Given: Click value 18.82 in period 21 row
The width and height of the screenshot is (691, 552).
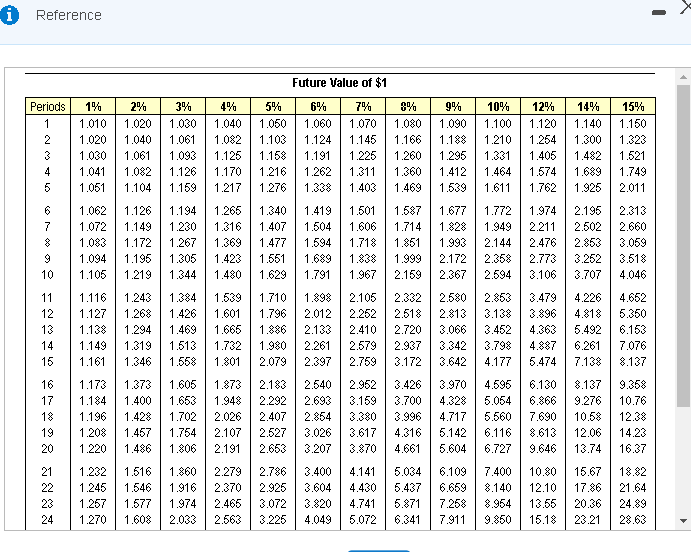Looking at the screenshot, I should [632, 472].
